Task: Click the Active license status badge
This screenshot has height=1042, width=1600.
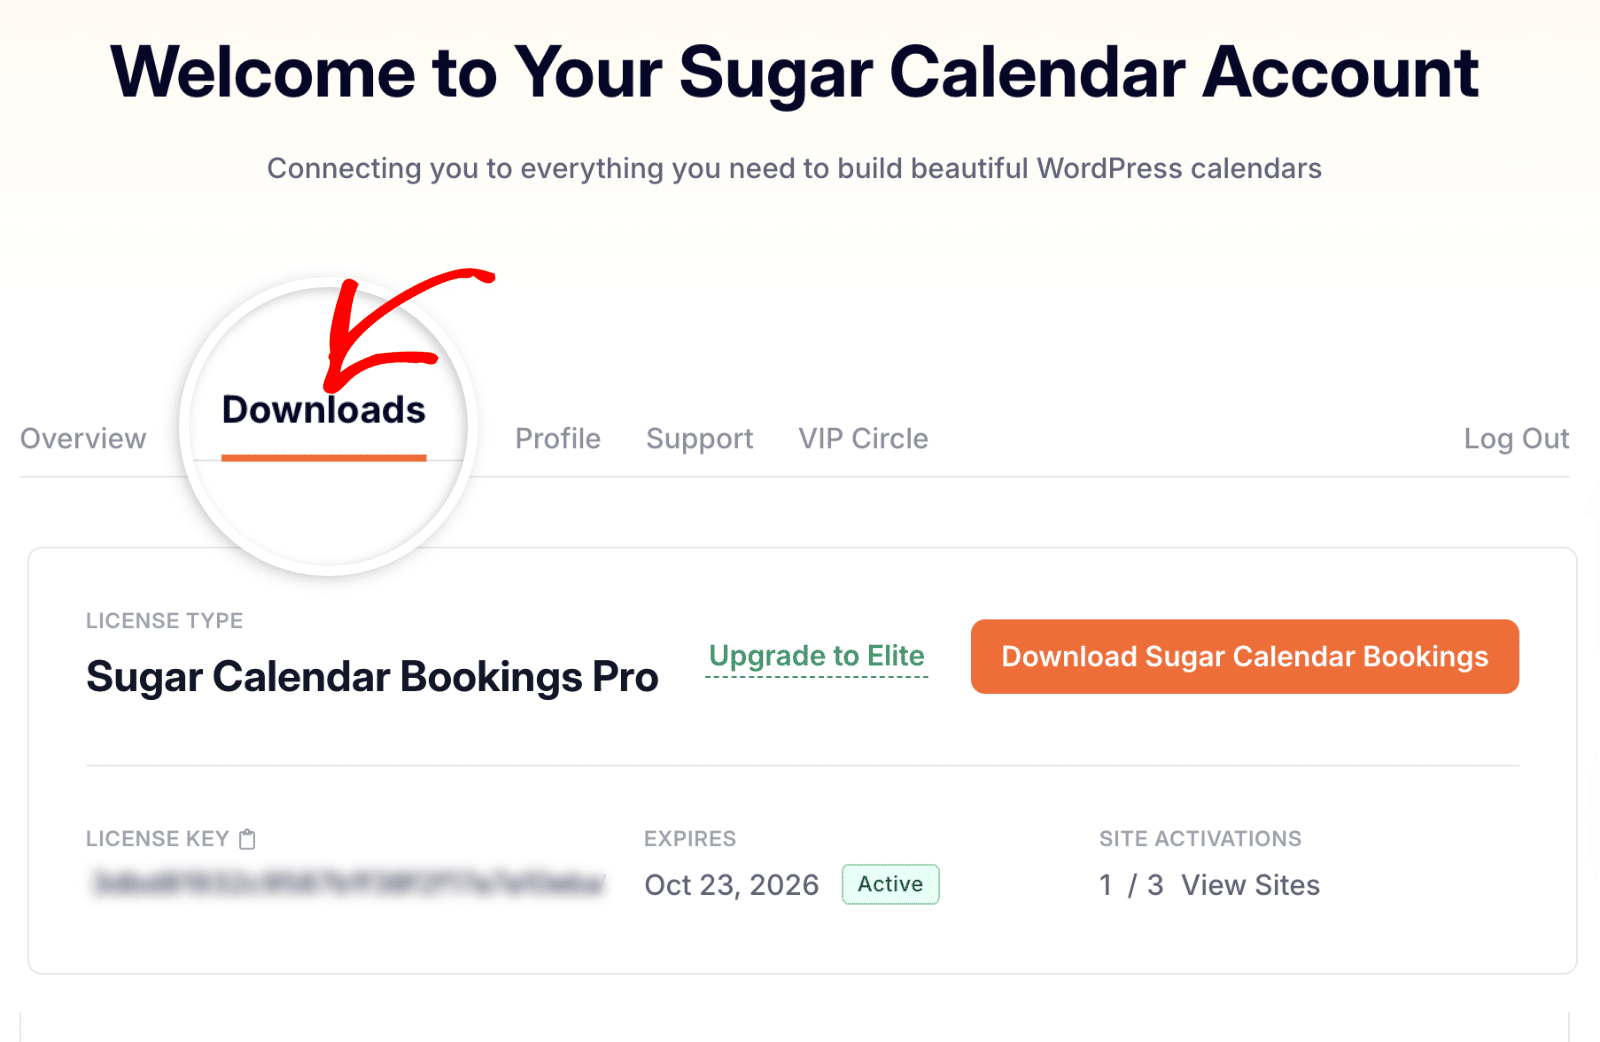Action: point(889,884)
